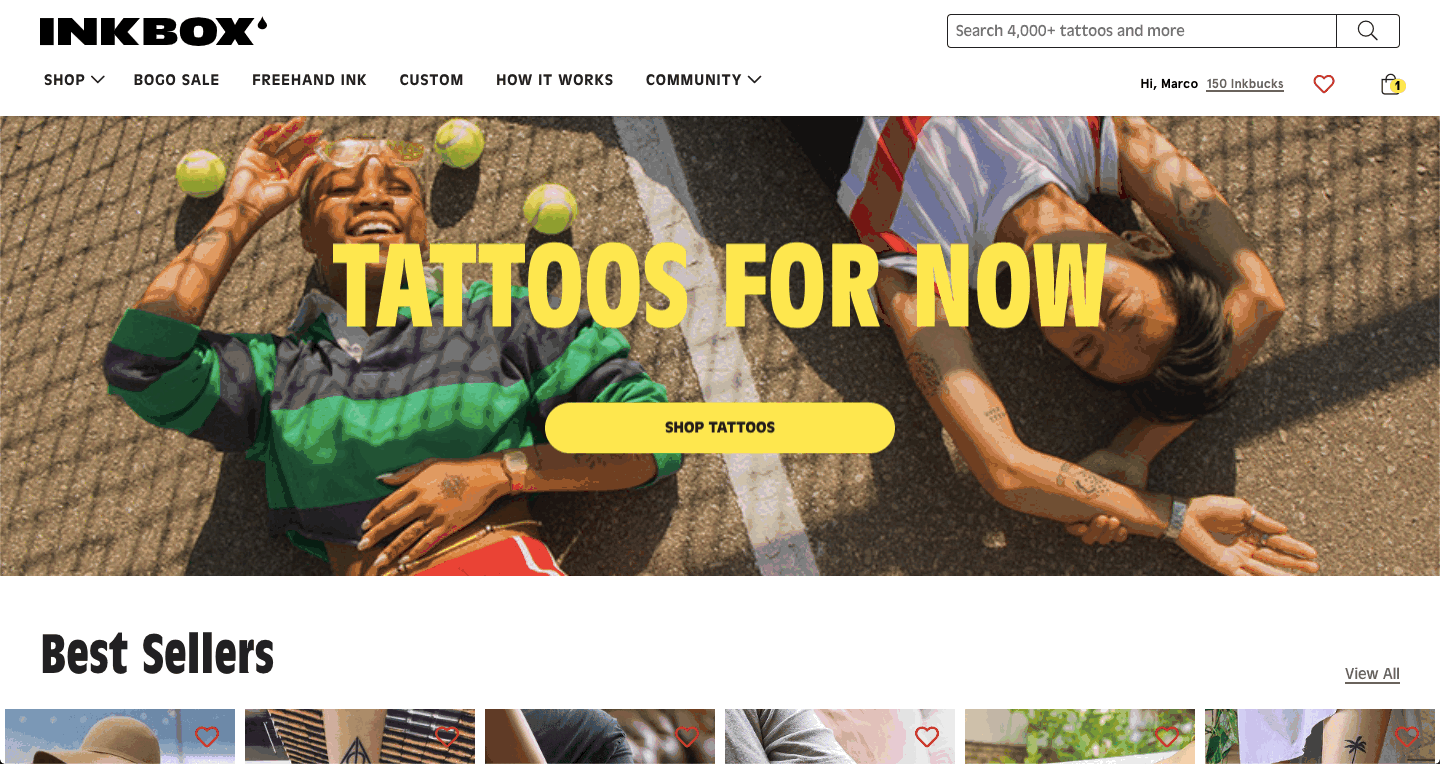The height and width of the screenshot is (764, 1440).
Task: Focus the tattoo search input field
Action: click(1142, 31)
